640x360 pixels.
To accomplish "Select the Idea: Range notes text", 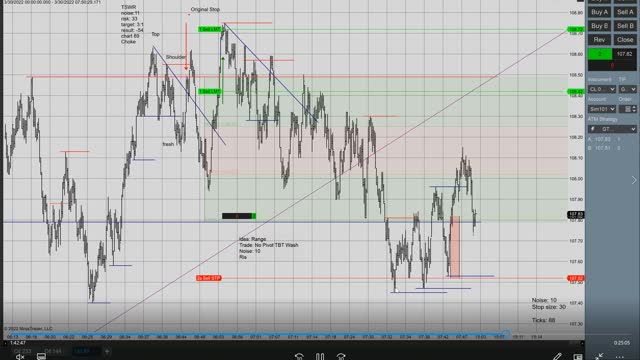I will tap(269, 248).
